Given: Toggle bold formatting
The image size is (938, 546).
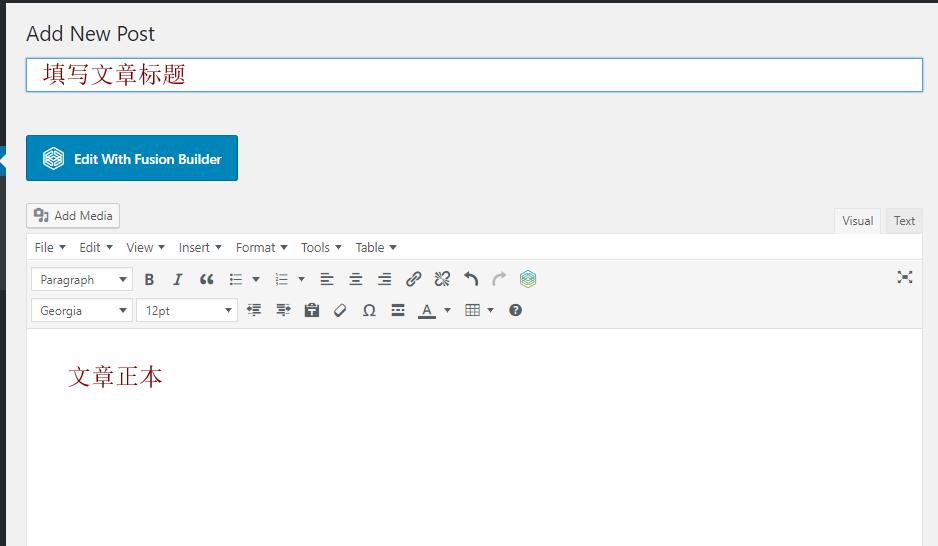Looking at the screenshot, I should click(149, 279).
